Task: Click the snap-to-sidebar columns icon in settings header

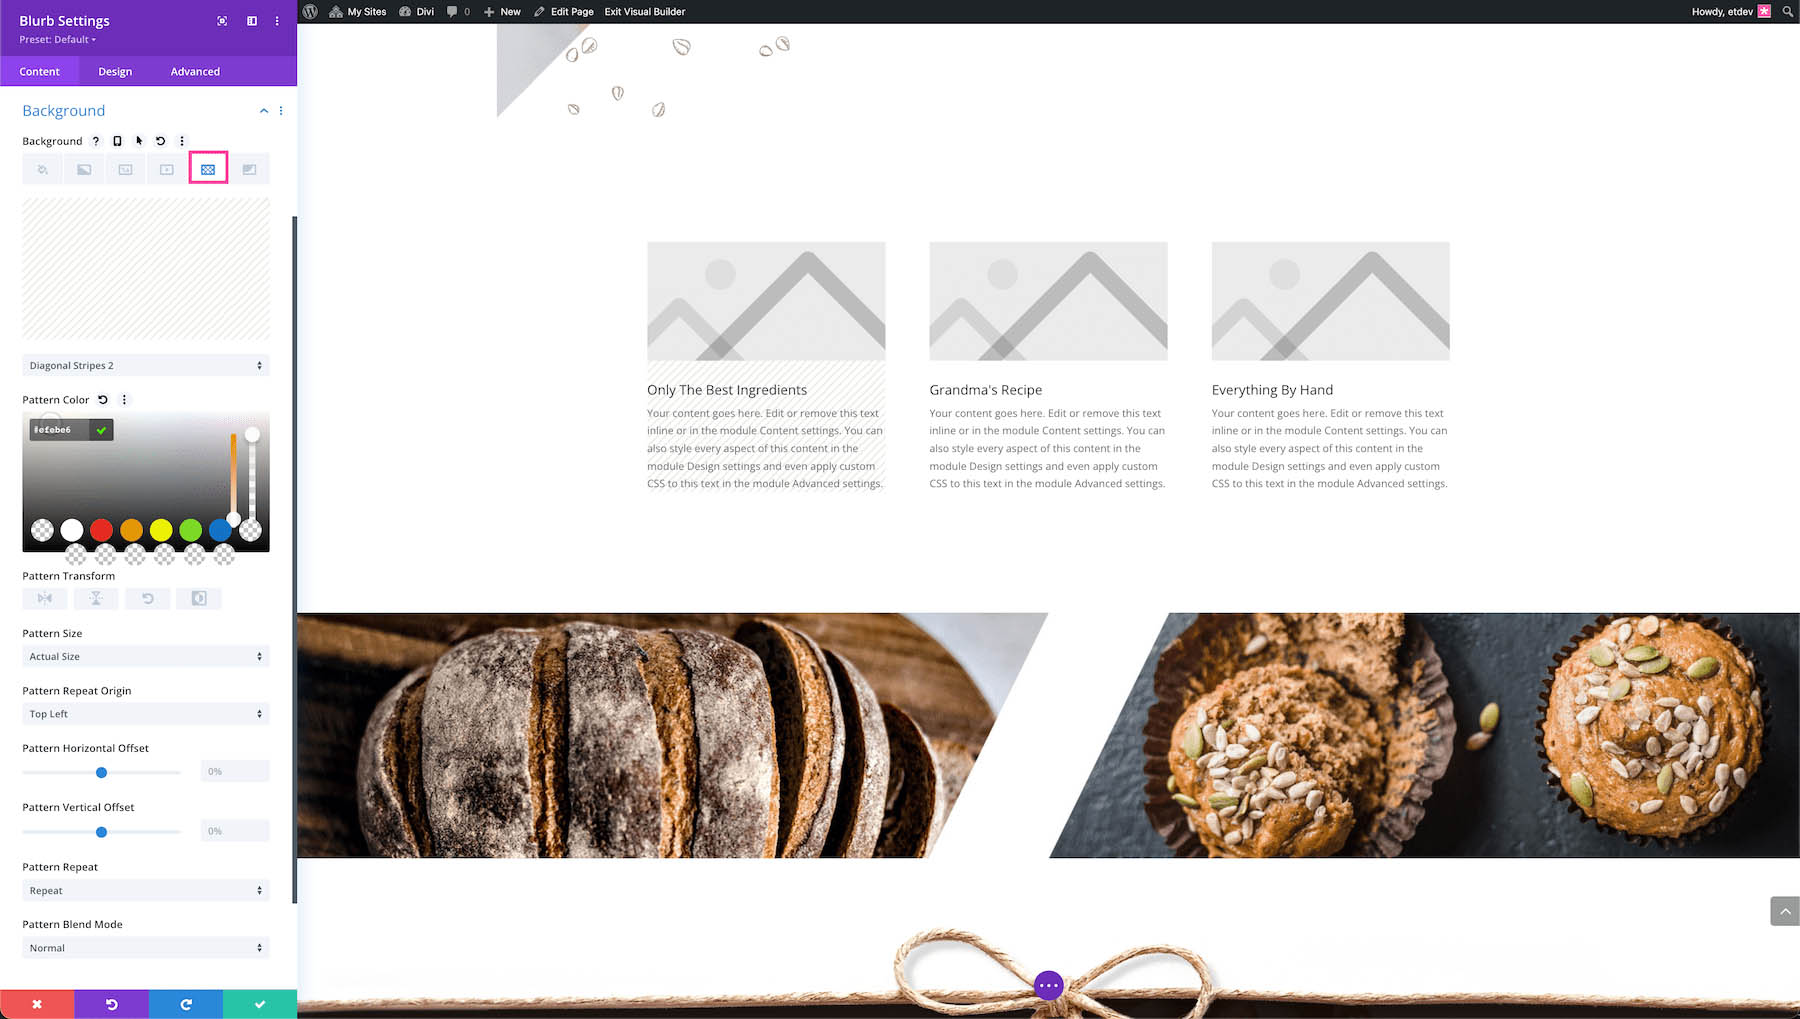Action: [x=252, y=21]
